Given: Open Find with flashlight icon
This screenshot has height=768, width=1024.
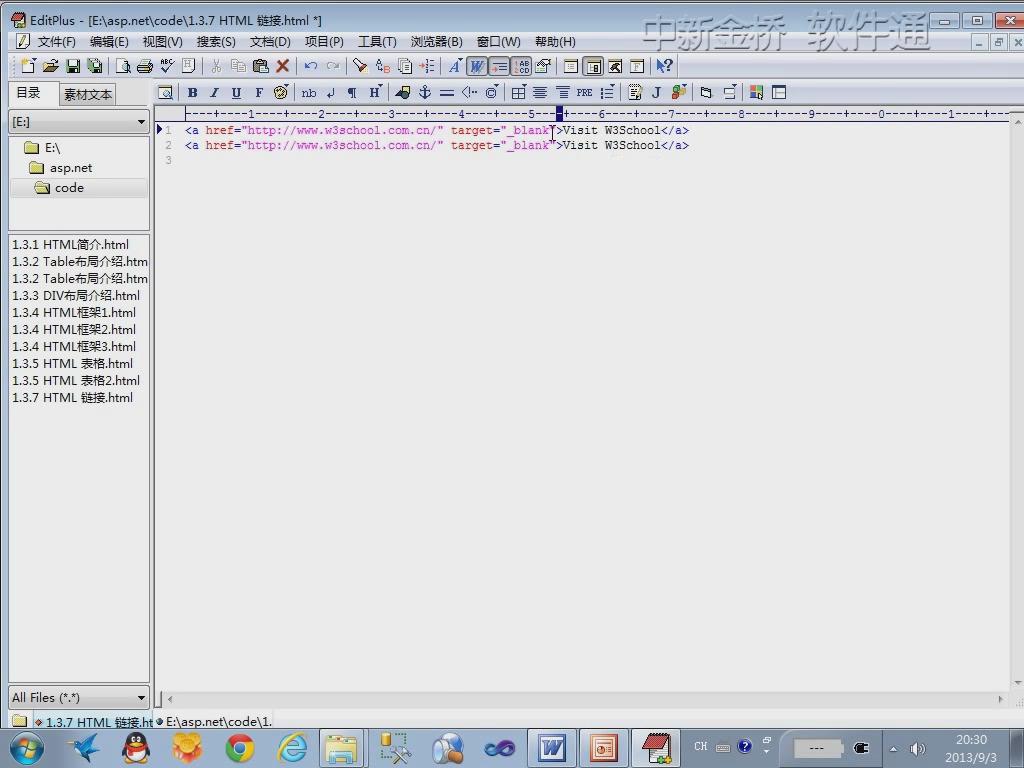Looking at the screenshot, I should (360, 66).
